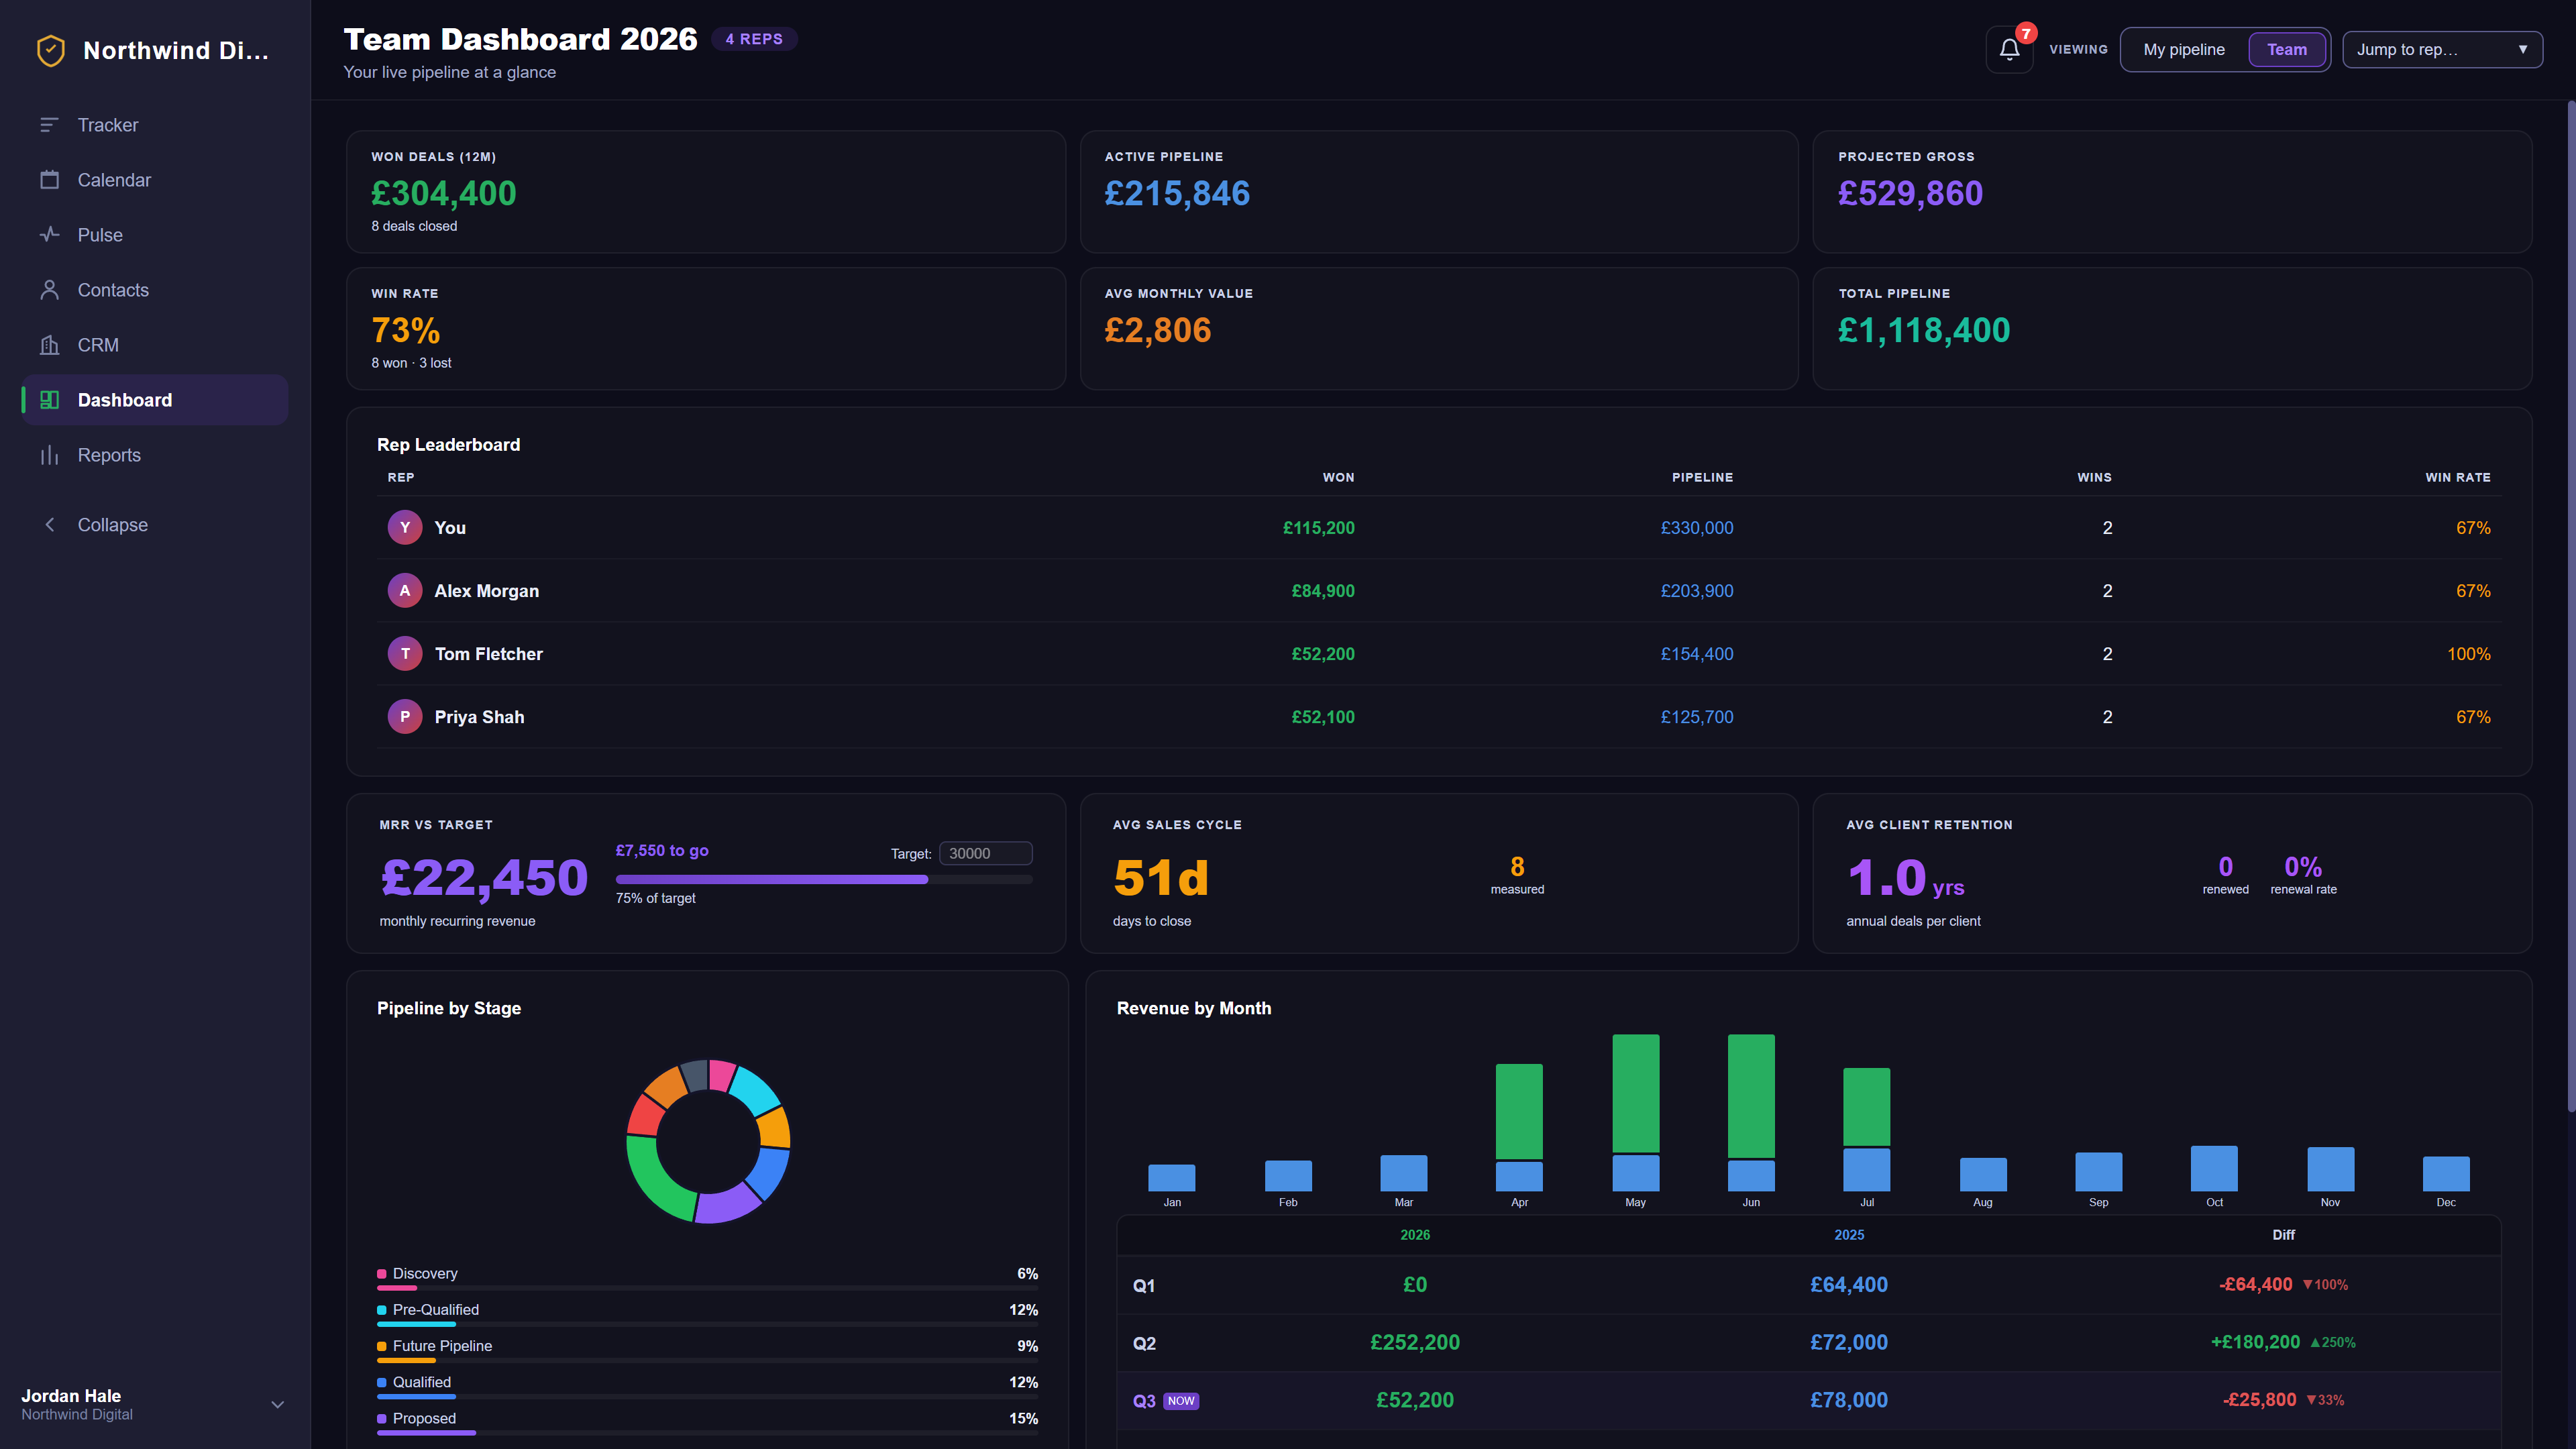Click the MRR target progress bar
Screen dimensions: 2576x1449
[x=824, y=879]
